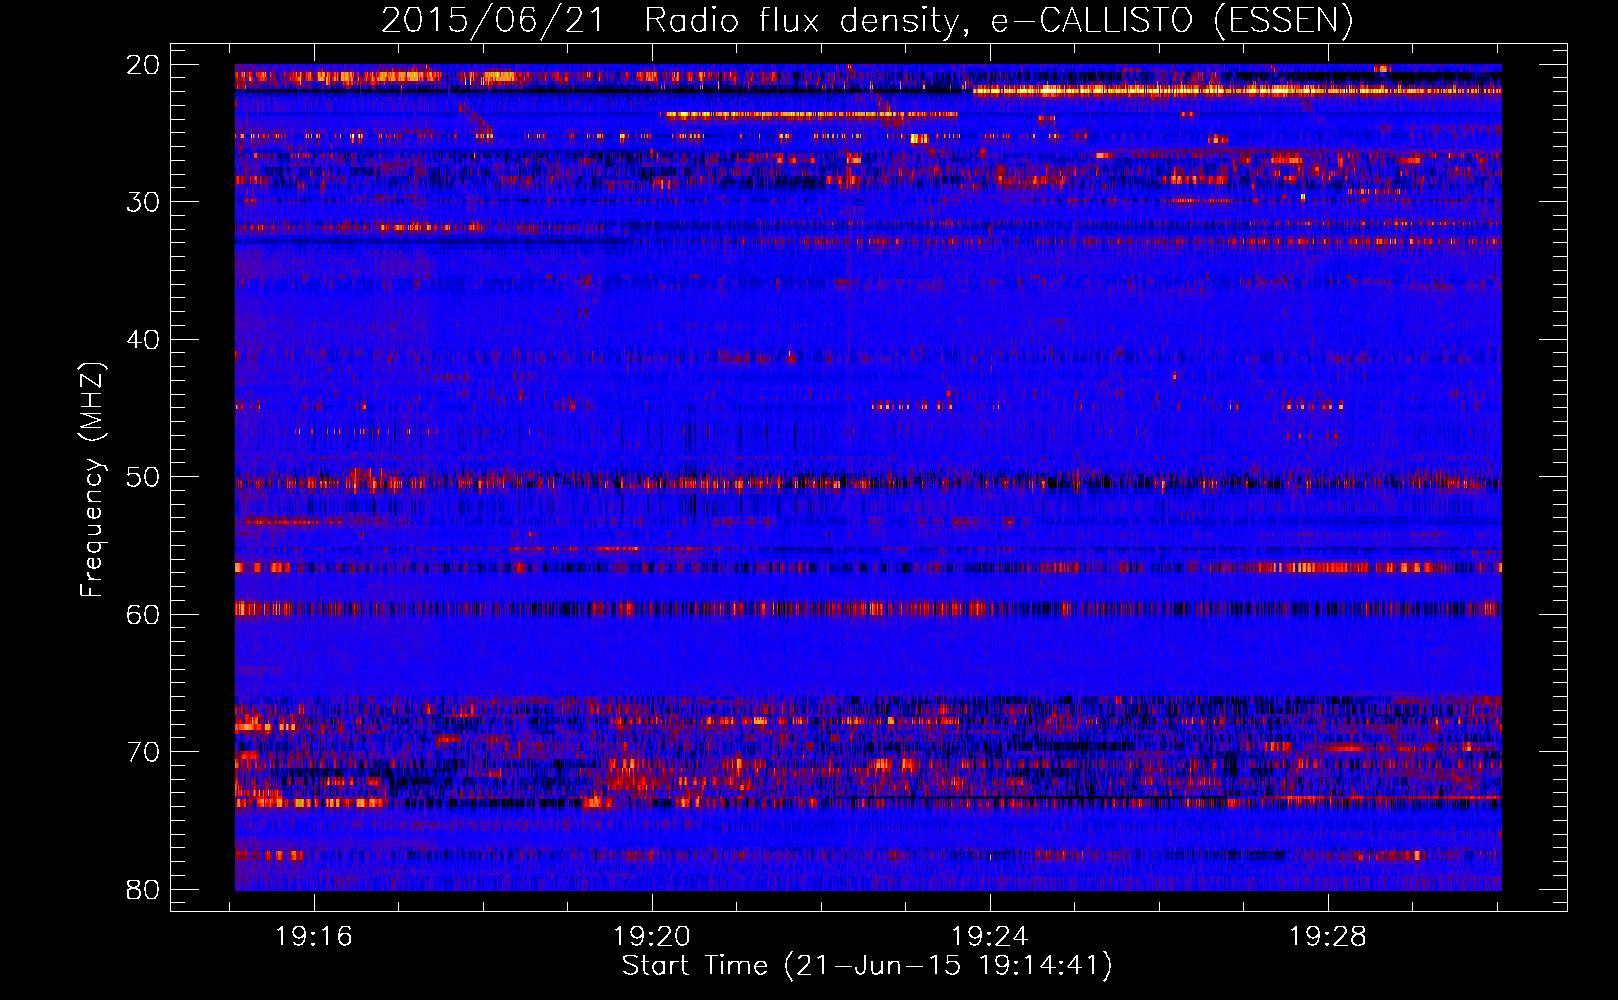The height and width of the screenshot is (1000, 1618).
Task: Select the 50 MHz frequency tick label
Action: [143, 477]
